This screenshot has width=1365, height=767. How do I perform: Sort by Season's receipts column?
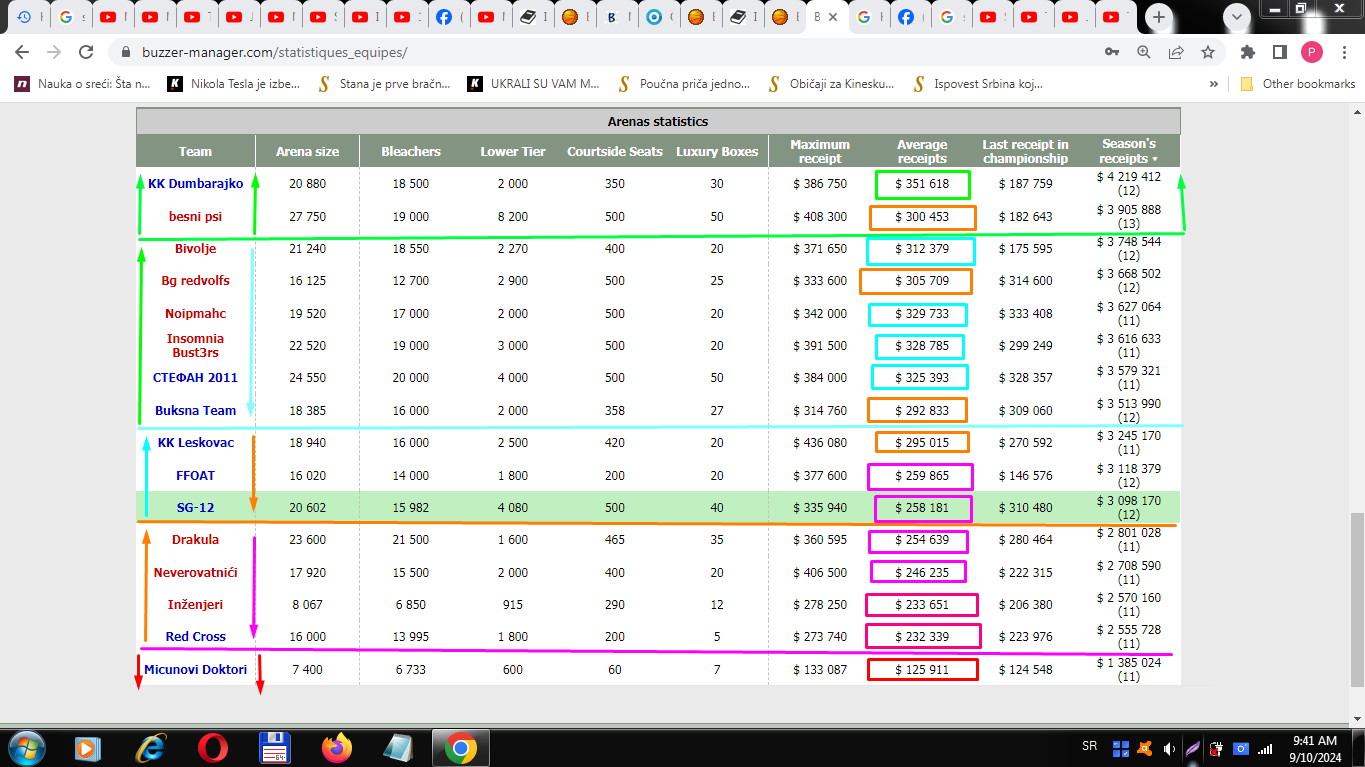point(1128,151)
